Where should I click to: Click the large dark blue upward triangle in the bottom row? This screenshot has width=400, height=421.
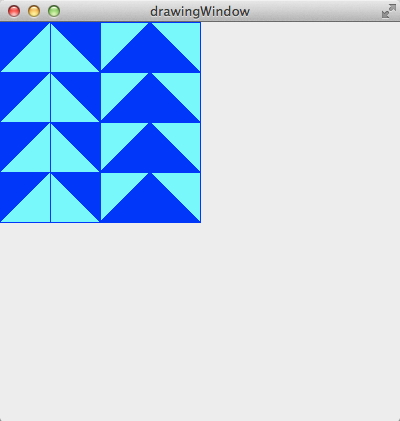tap(150, 205)
